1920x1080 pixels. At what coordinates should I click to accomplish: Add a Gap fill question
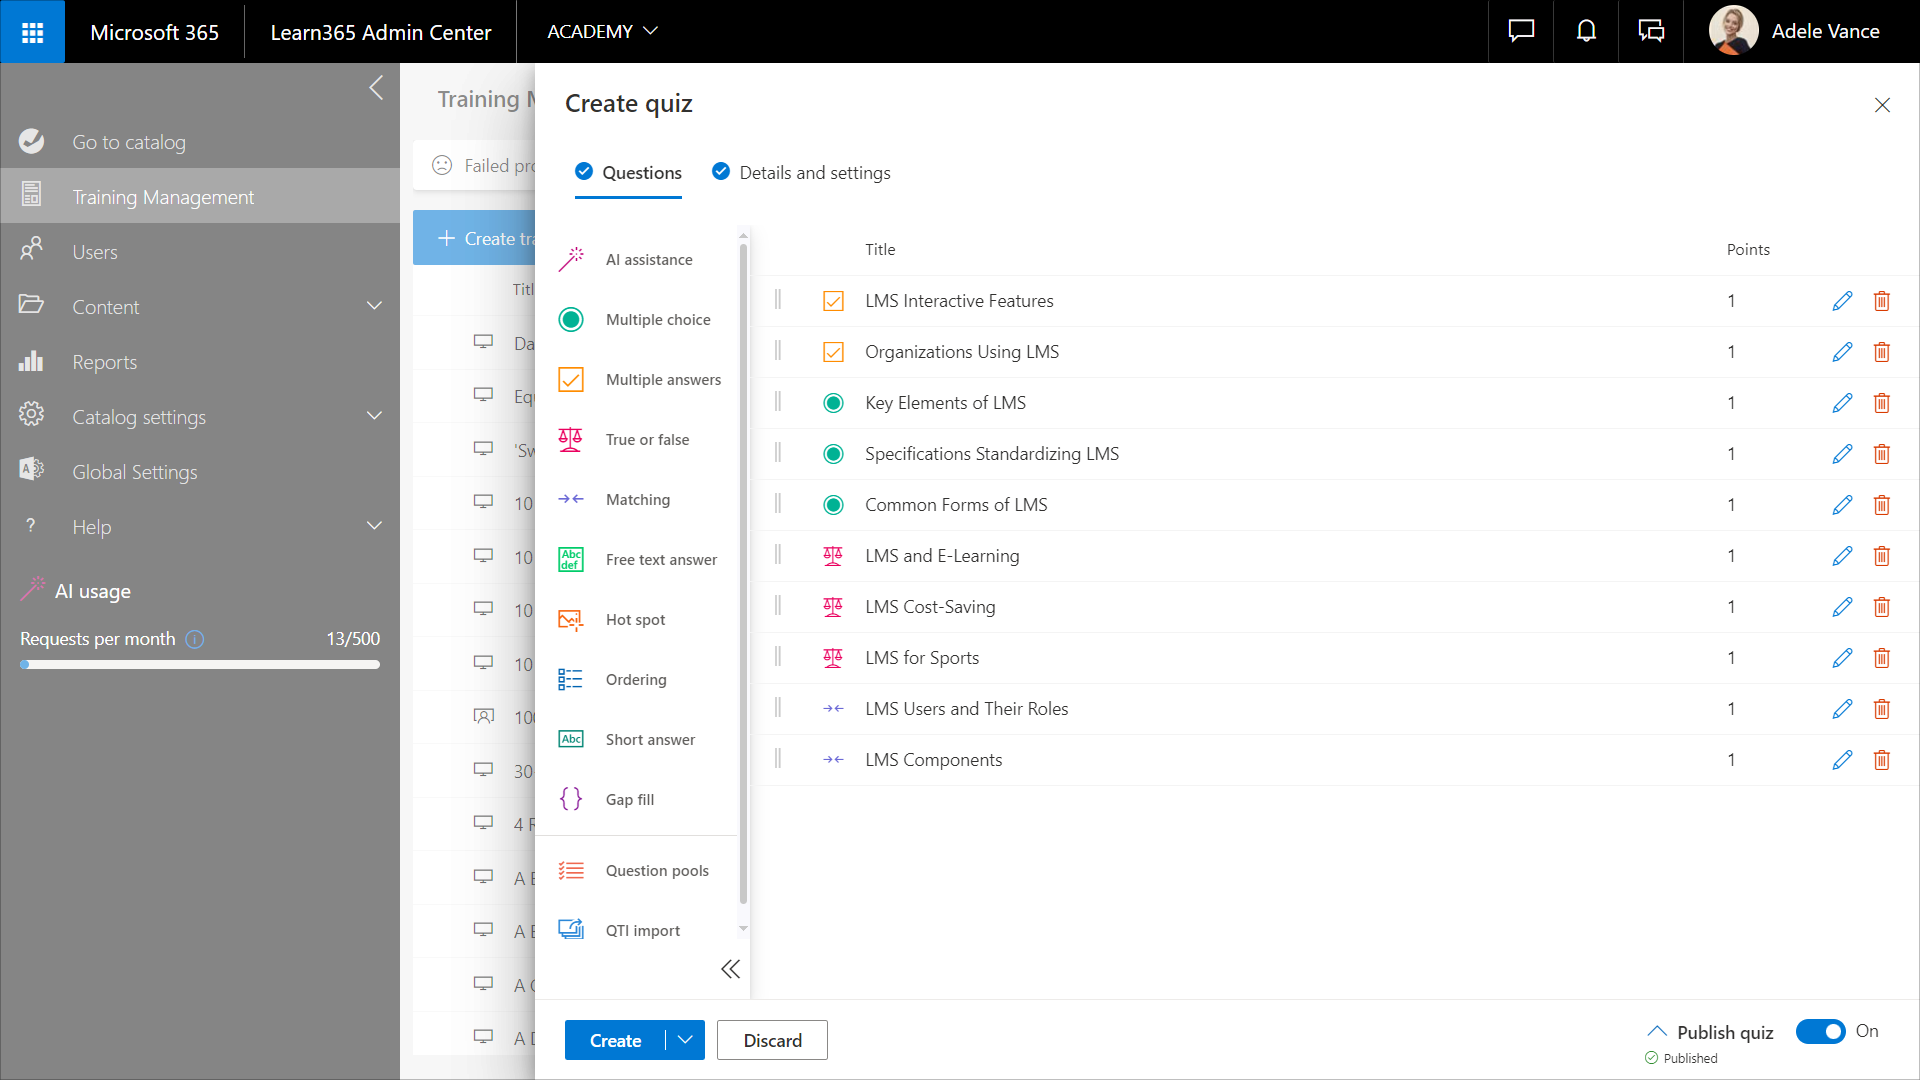click(x=629, y=800)
